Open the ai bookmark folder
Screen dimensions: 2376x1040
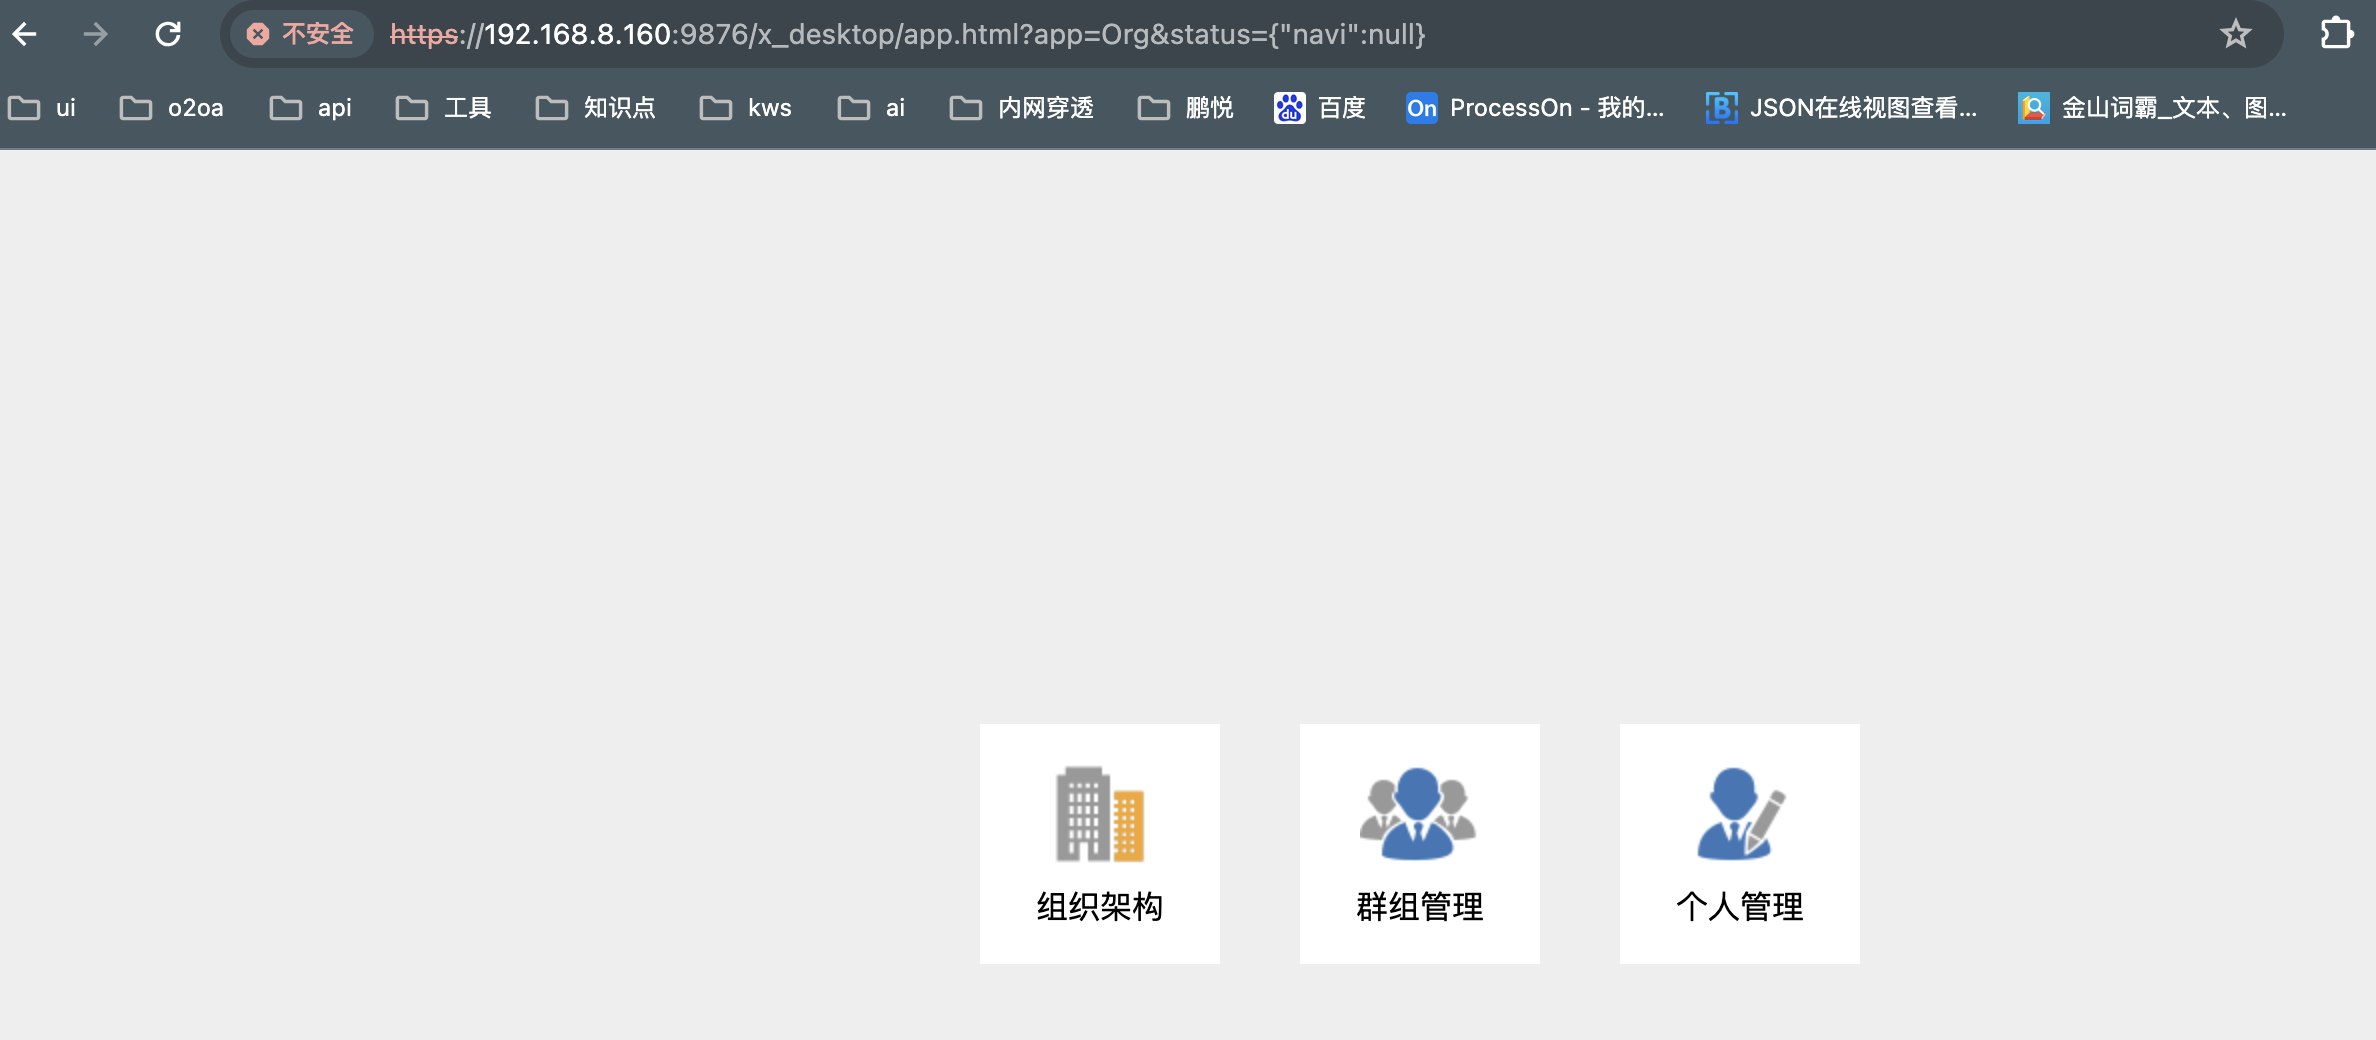[x=871, y=108]
